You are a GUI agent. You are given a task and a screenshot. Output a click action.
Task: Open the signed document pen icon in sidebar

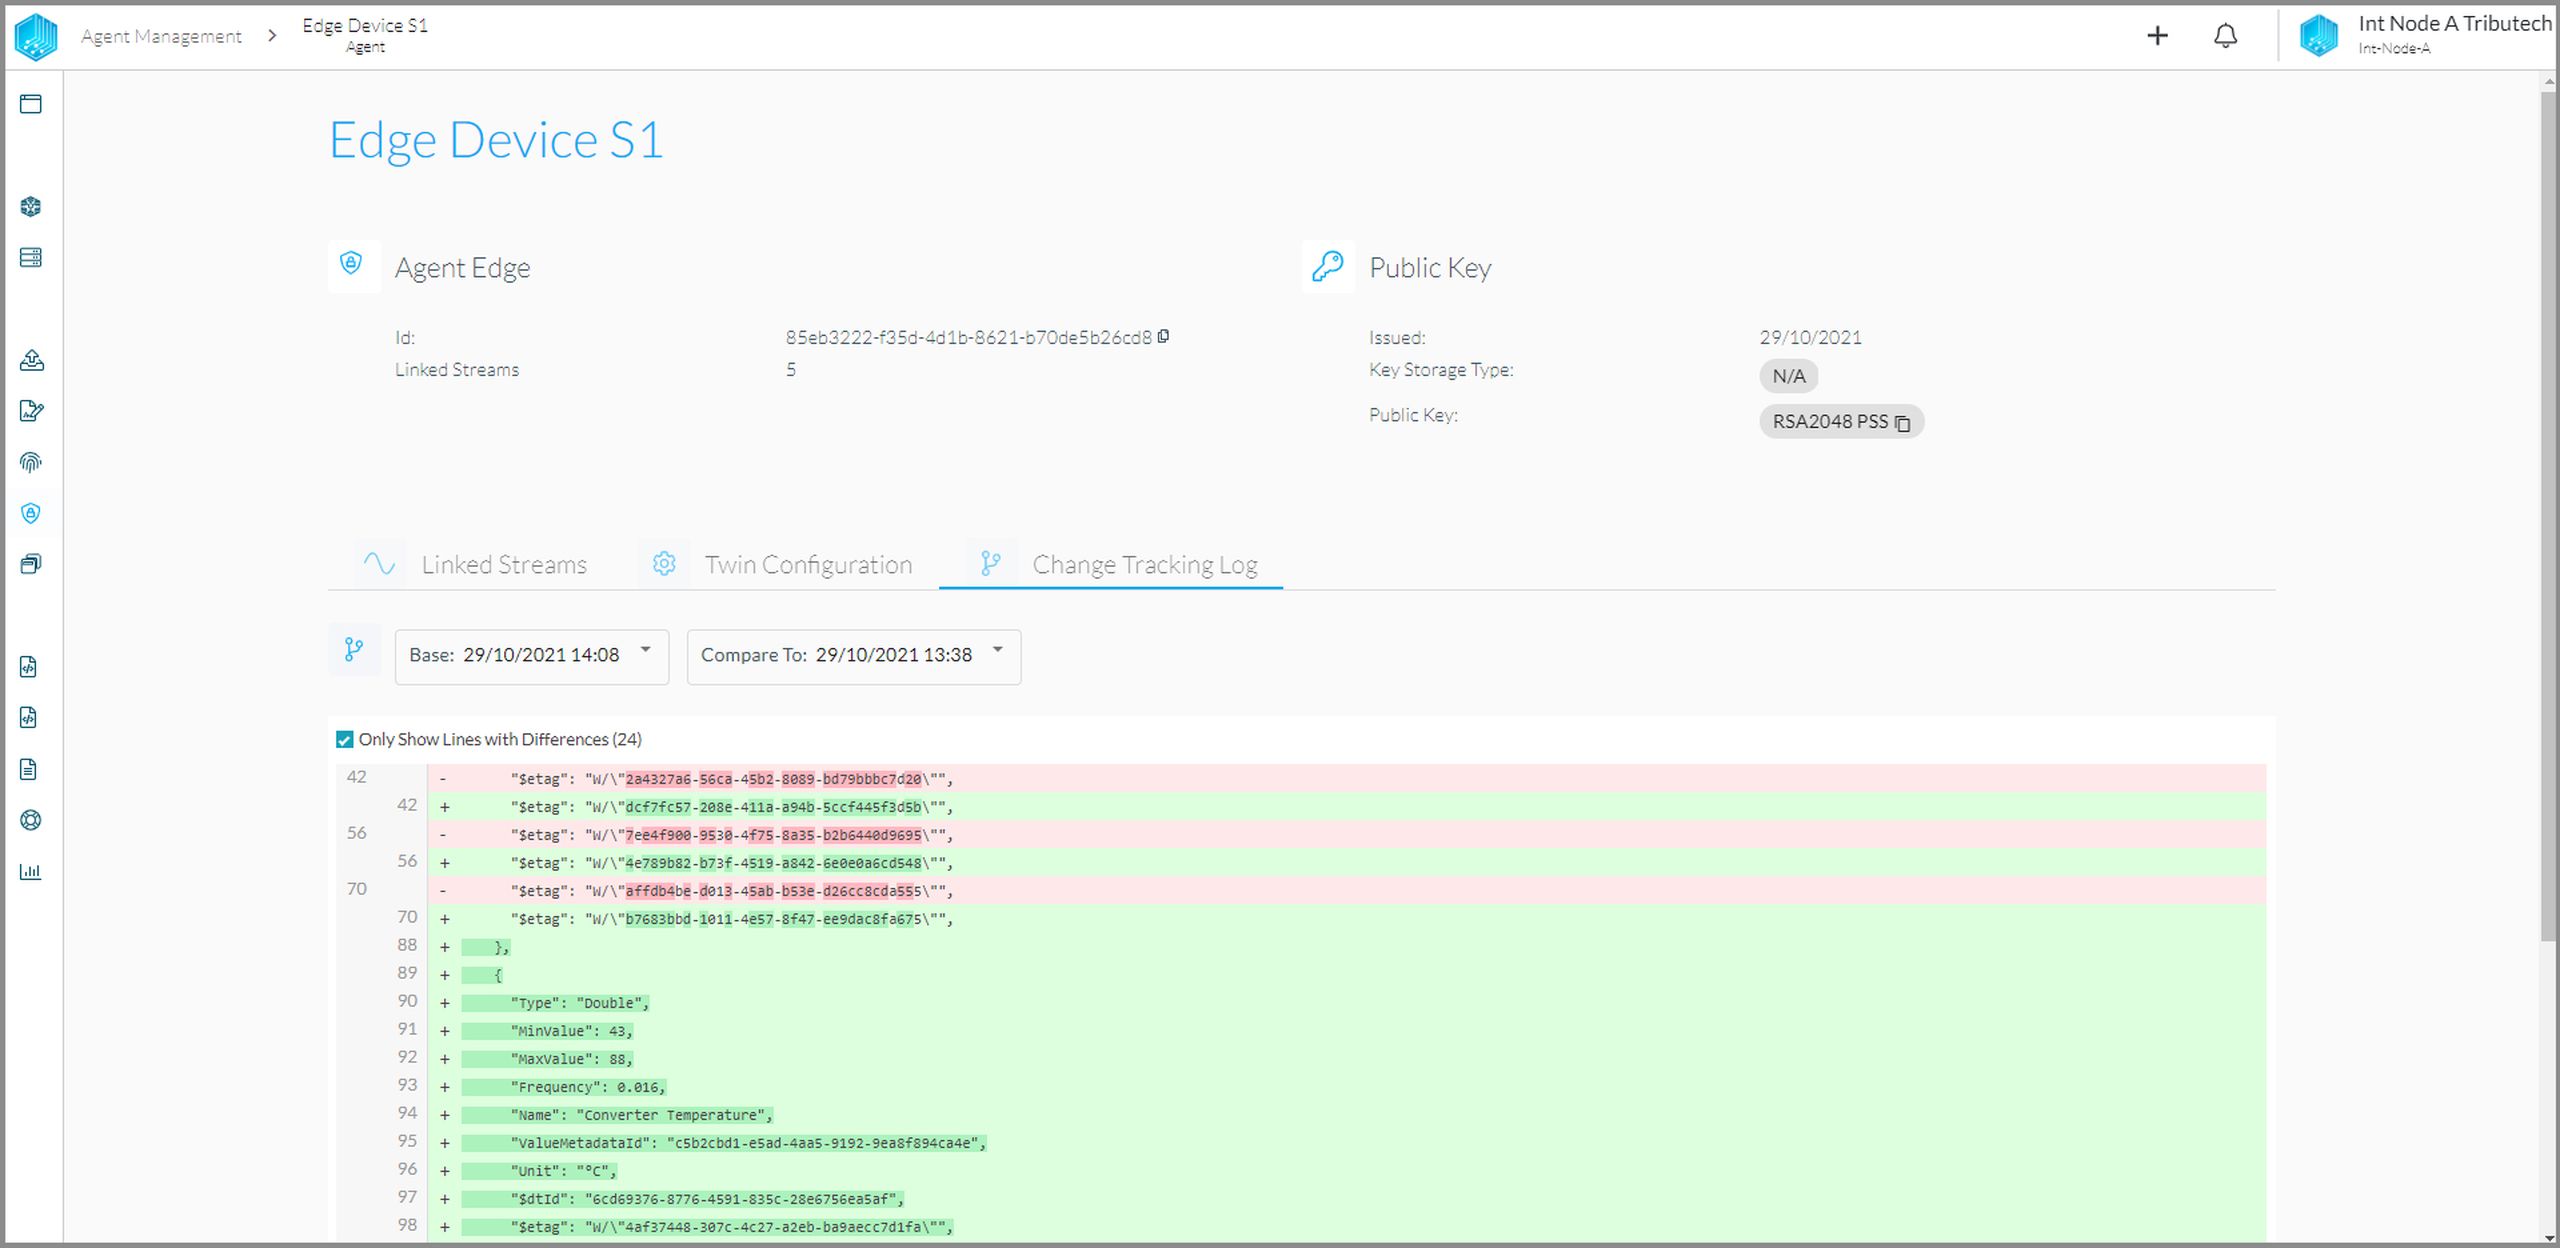pyautogui.click(x=31, y=411)
